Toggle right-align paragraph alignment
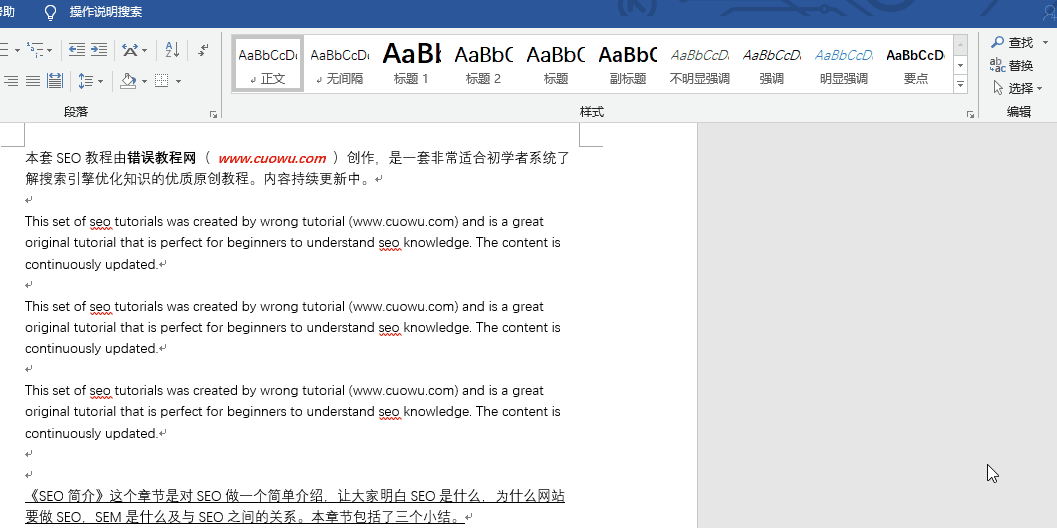This screenshot has width=1057, height=528. (x=11, y=81)
